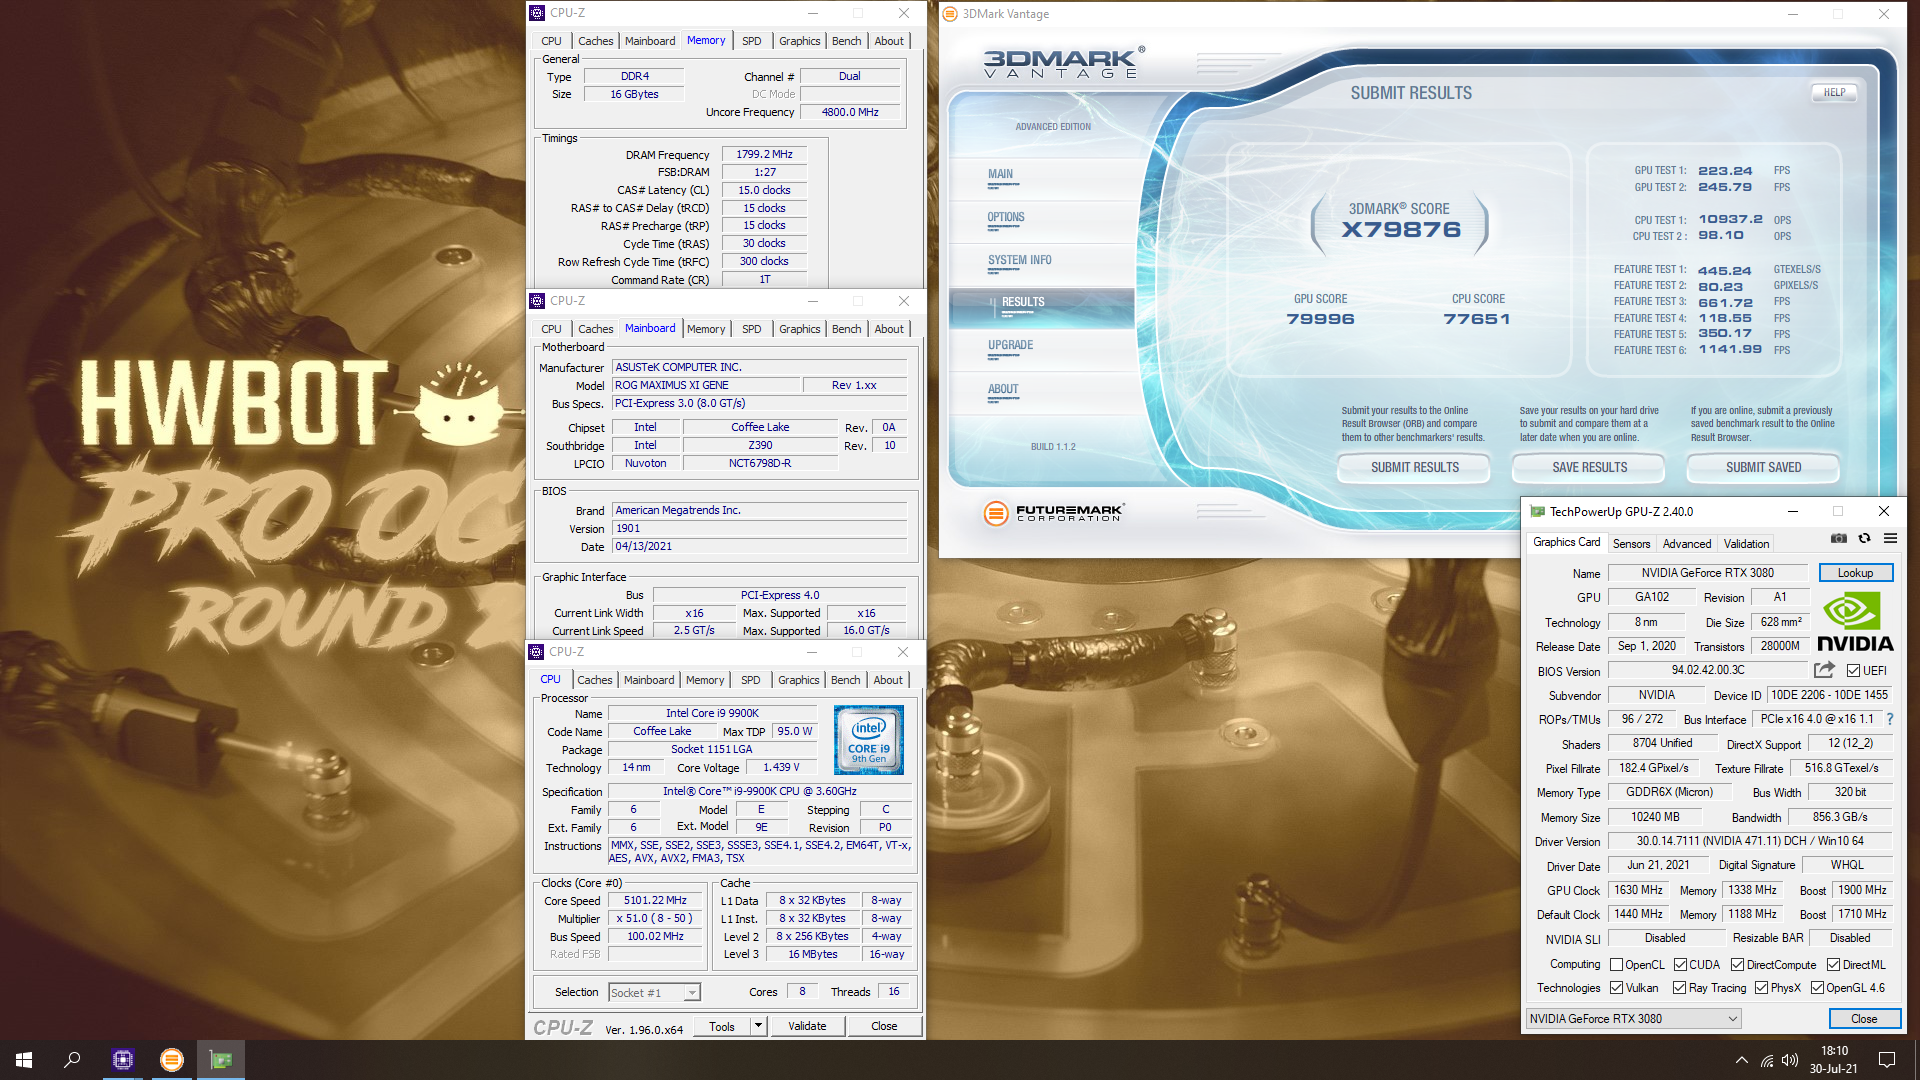This screenshot has width=1920, height=1080.
Task: Toggle the PhysX checkbox
Action: click(1761, 988)
